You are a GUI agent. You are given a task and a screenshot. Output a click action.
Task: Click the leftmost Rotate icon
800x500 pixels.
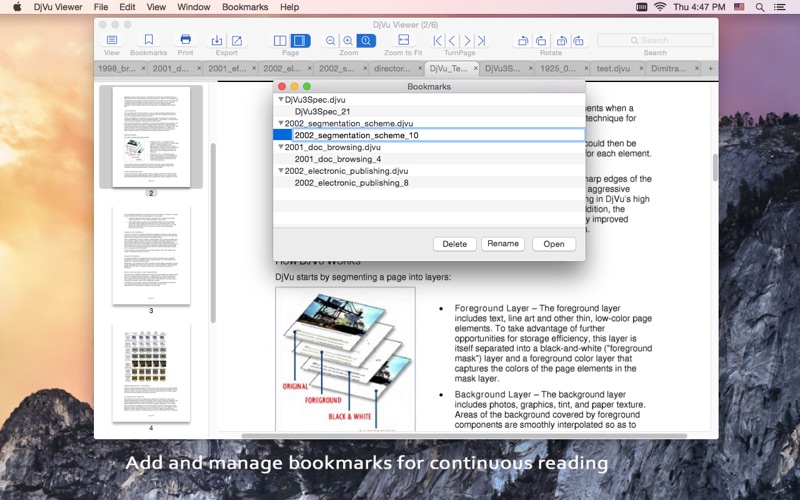[x=523, y=41]
